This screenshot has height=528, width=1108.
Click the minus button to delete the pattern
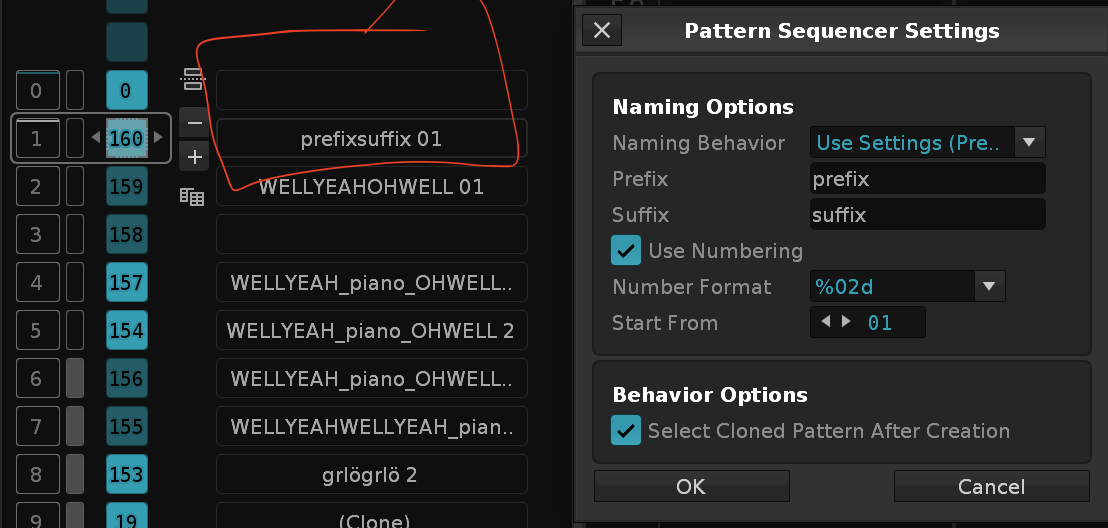(194, 123)
